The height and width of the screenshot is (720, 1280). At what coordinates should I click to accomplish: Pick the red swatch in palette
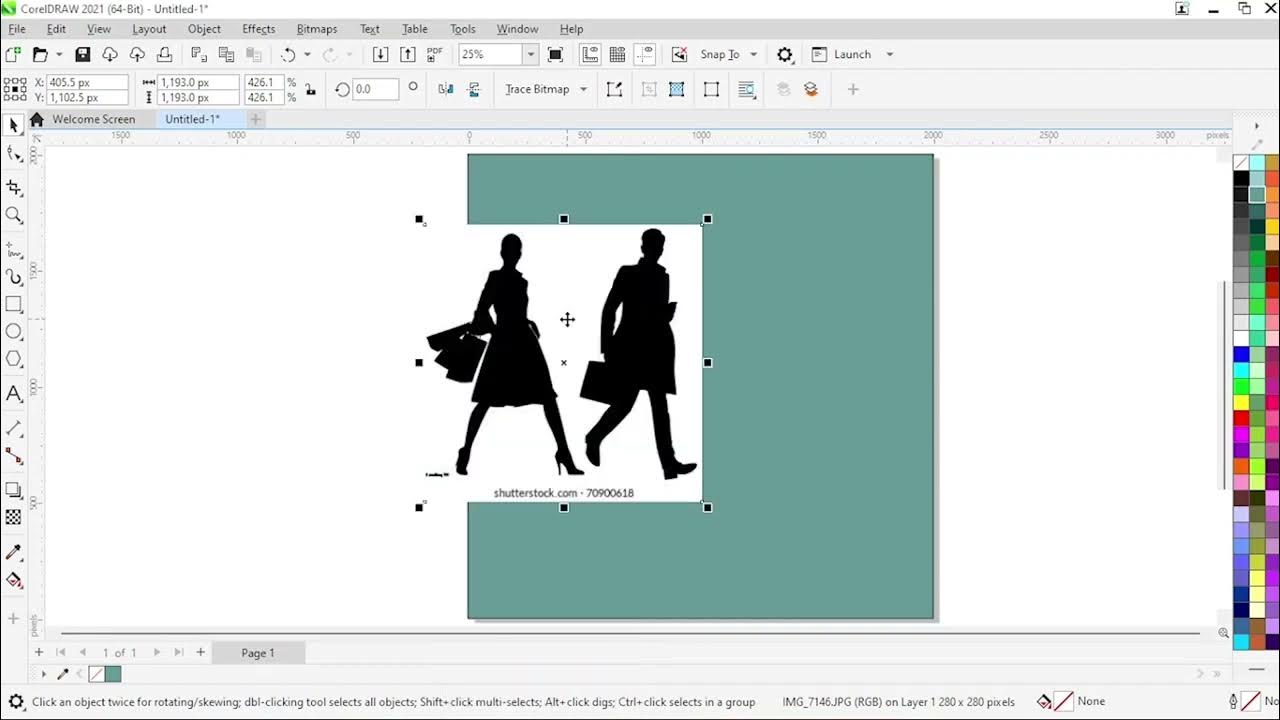coord(1241,418)
